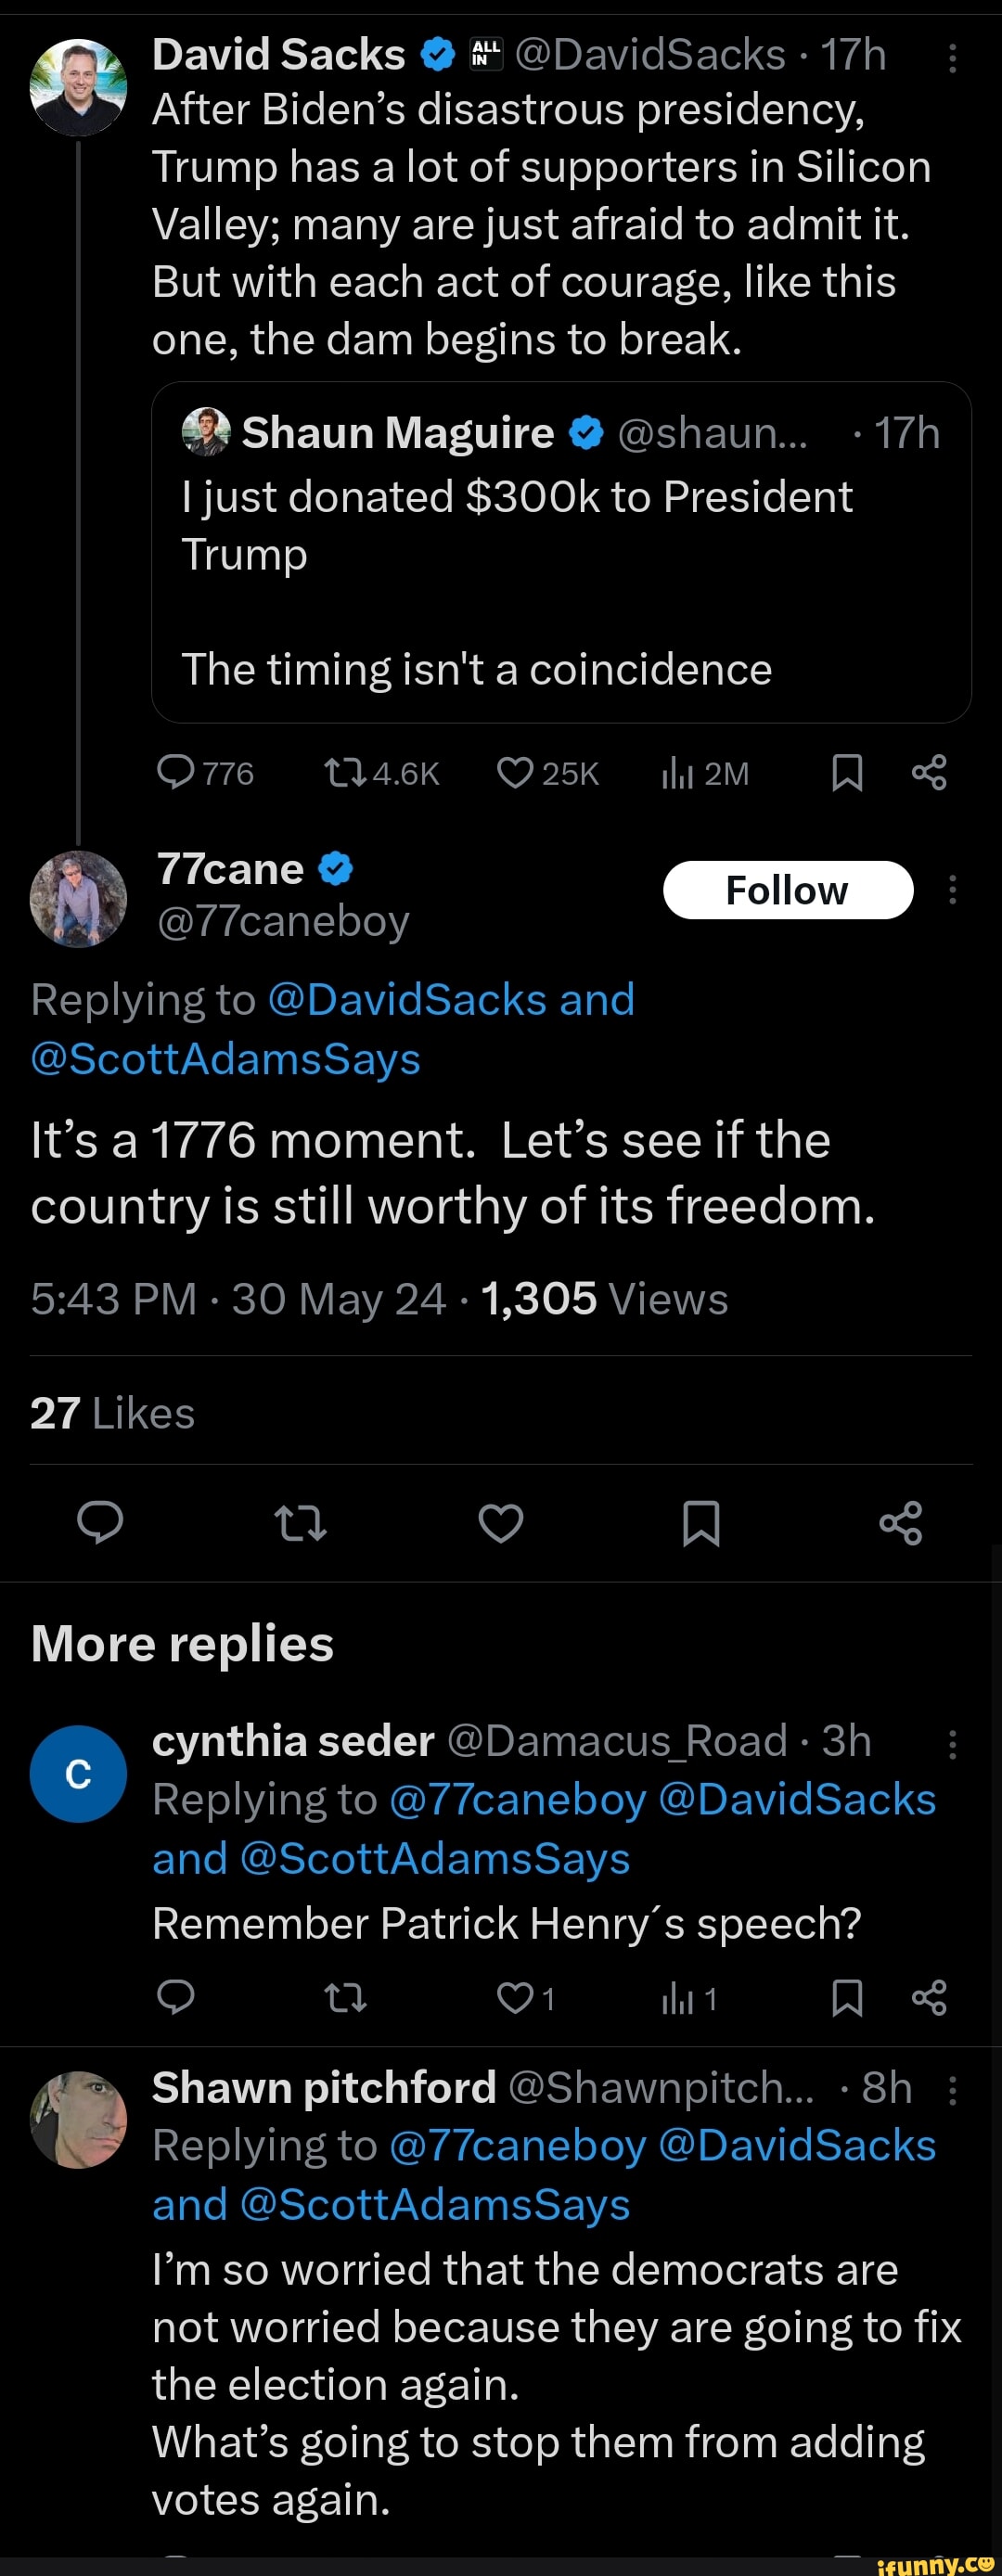The height and width of the screenshot is (2576, 1002).
Task: Open more options on cynthia seder's reply
Action: [x=952, y=1744]
